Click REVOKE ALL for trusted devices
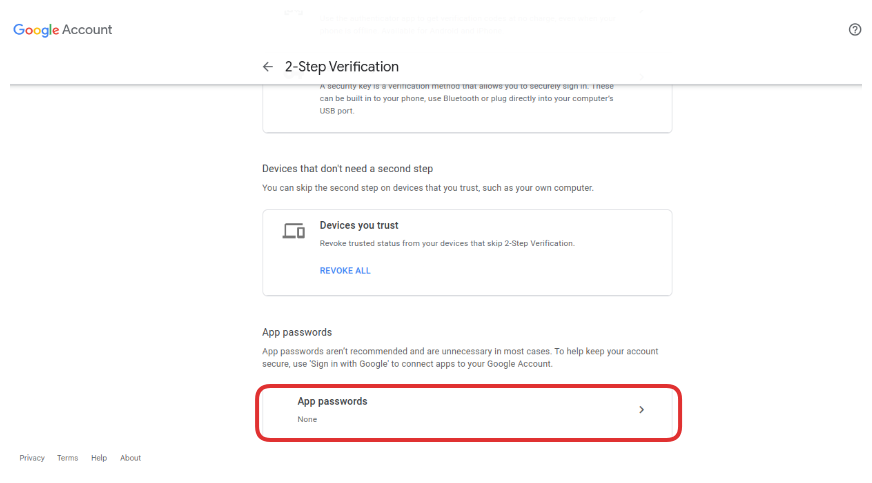This screenshot has height=483, width=872. (x=345, y=271)
